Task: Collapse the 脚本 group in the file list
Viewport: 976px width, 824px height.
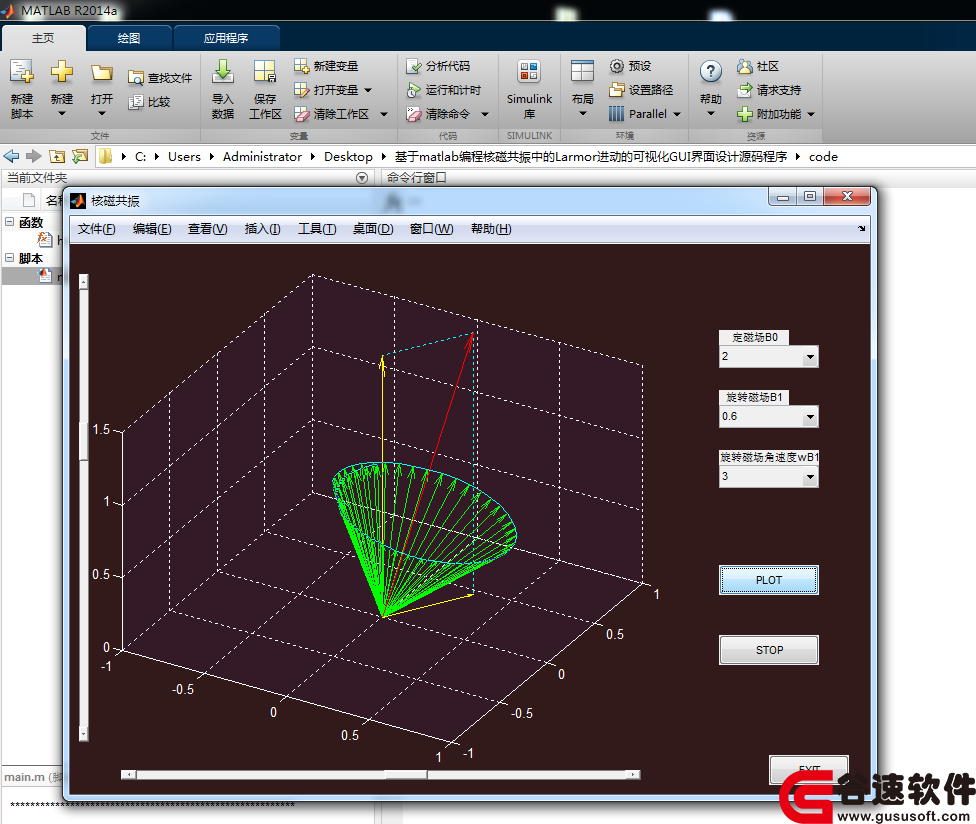Action: [x=9, y=257]
